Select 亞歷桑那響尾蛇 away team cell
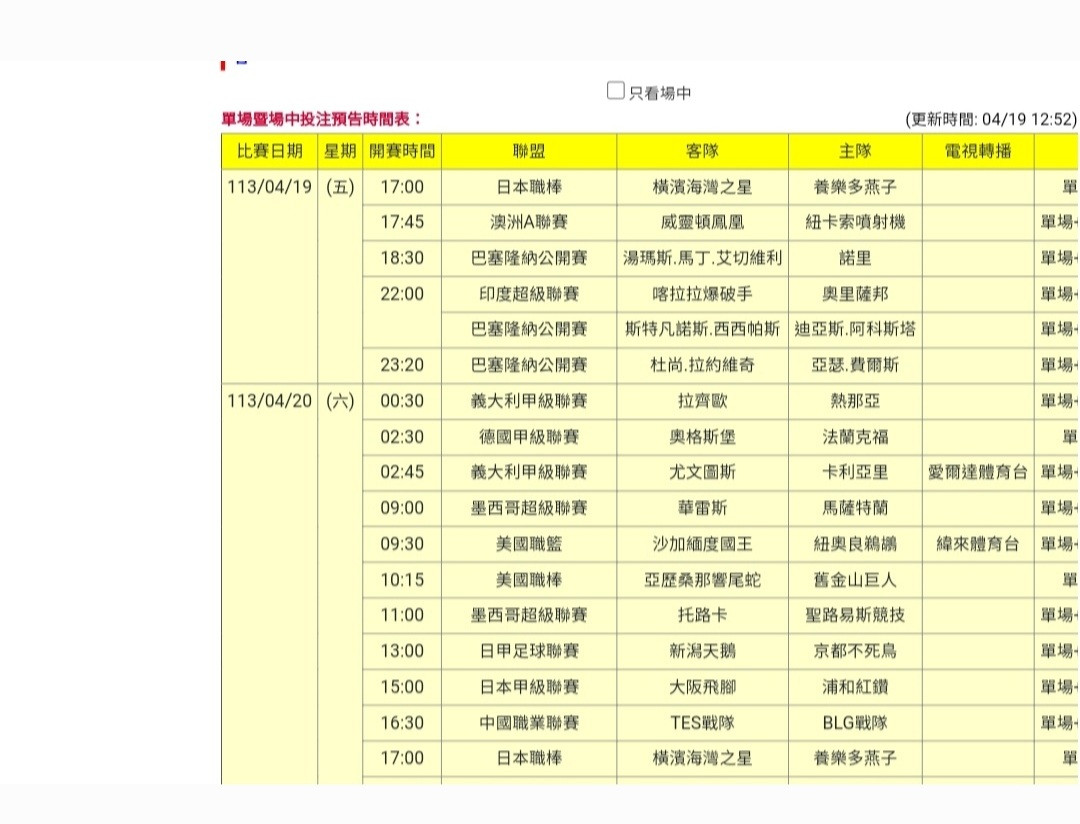The height and width of the screenshot is (824, 1080). pyautogui.click(x=703, y=579)
